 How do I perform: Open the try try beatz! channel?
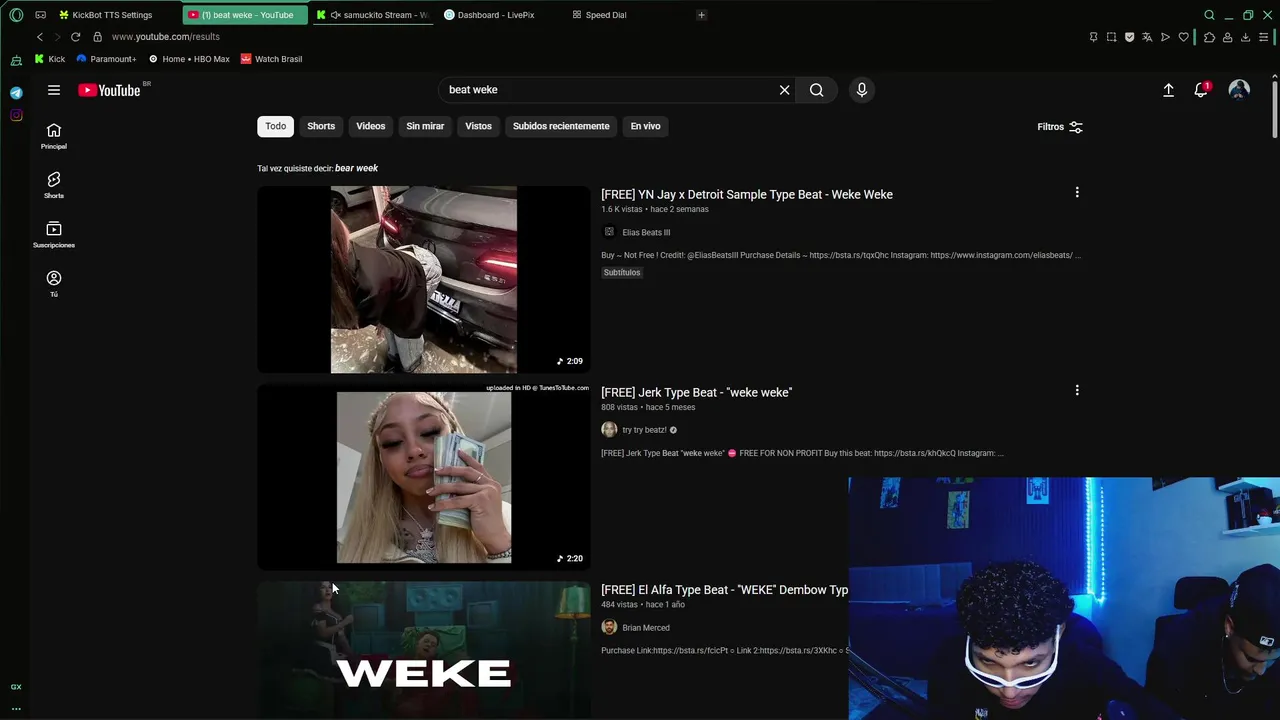click(x=644, y=430)
